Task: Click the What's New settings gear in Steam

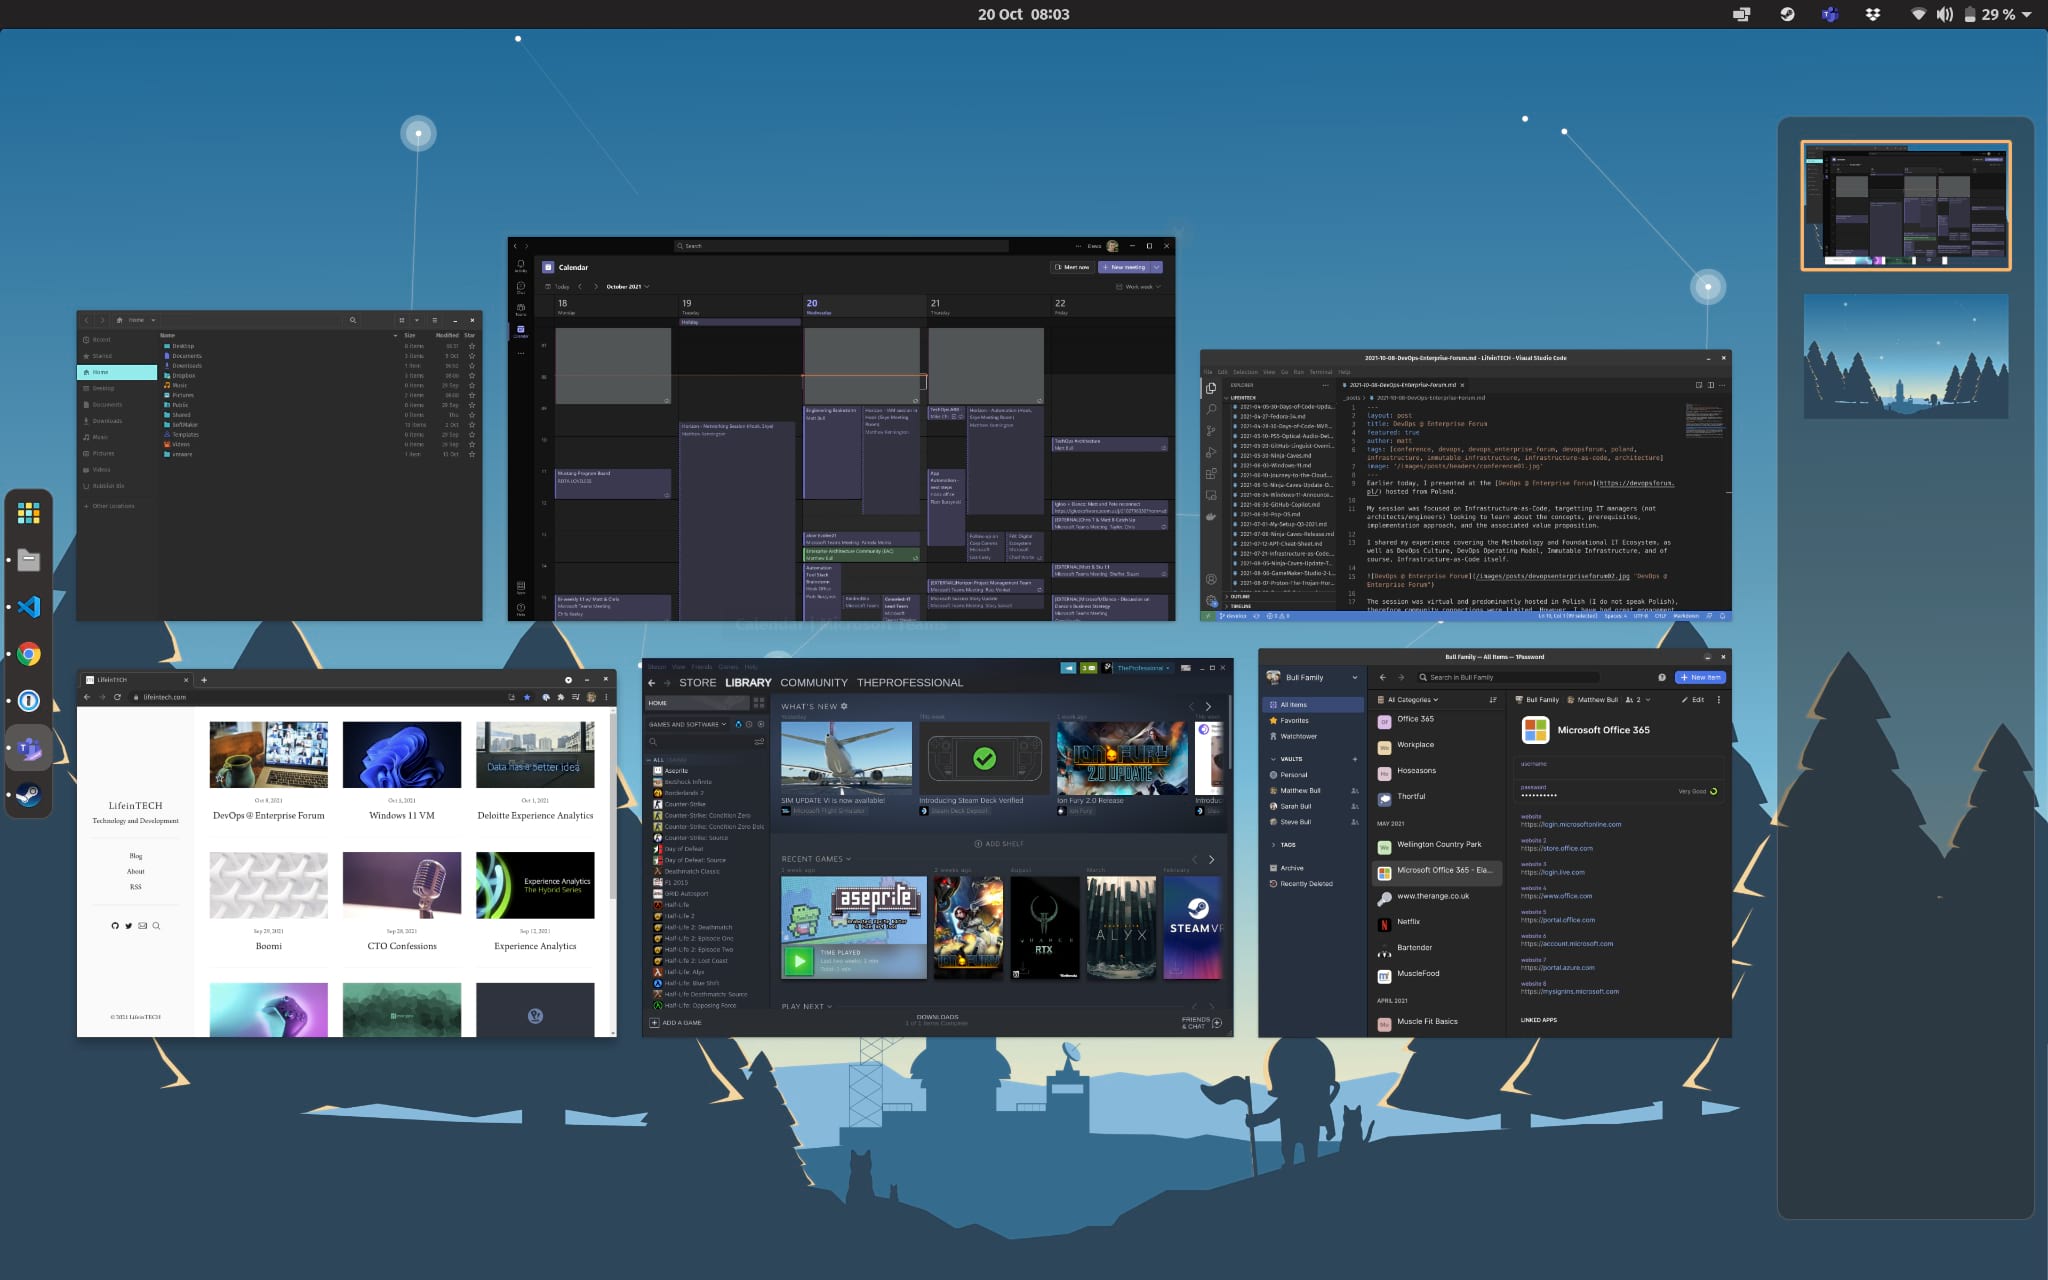Action: pos(844,706)
